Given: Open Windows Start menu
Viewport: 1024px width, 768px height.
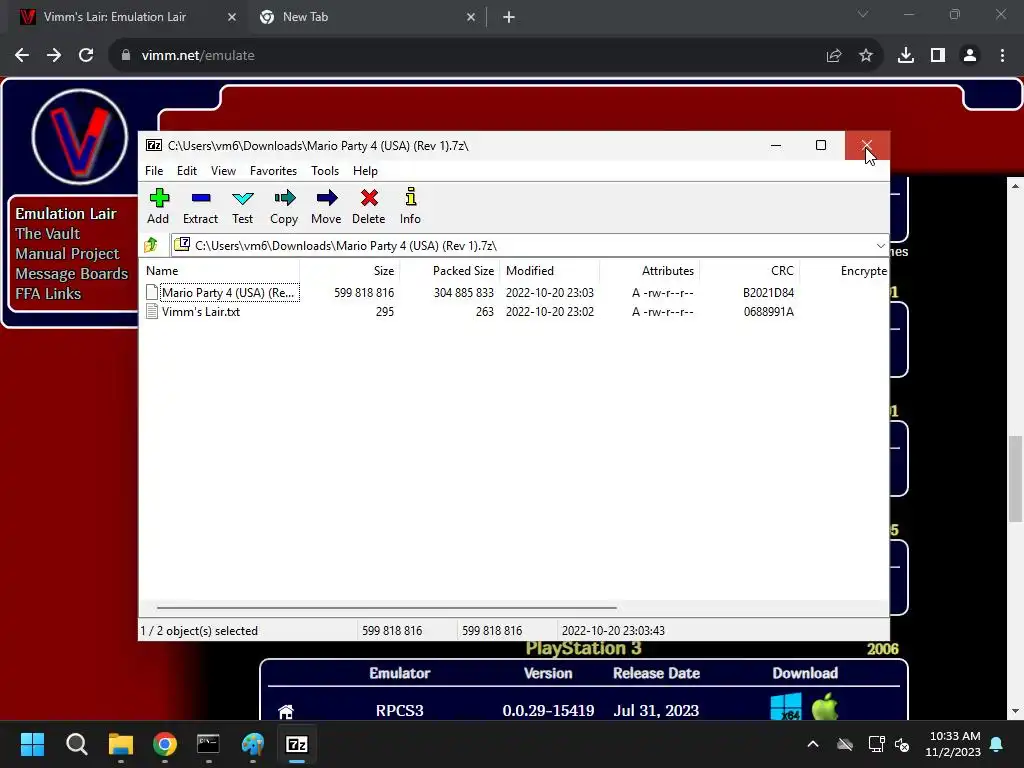Looking at the screenshot, I should pos(32,744).
